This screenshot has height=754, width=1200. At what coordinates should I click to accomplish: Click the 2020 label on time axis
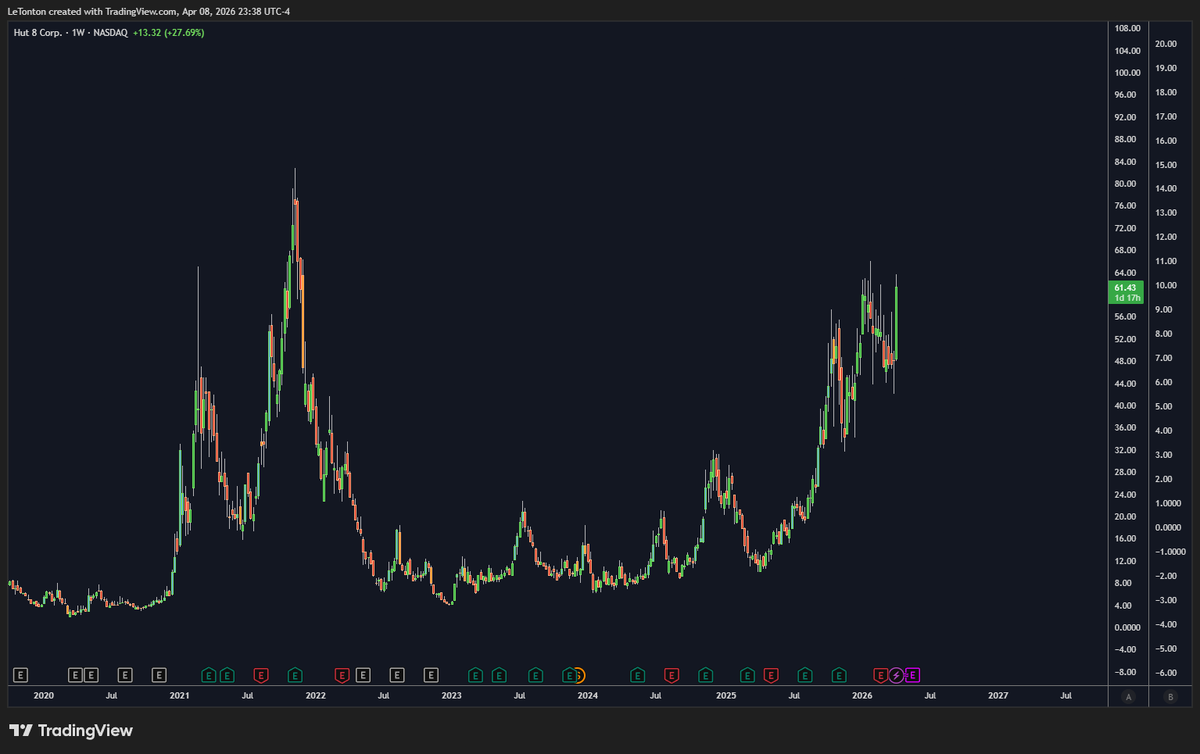click(x=43, y=695)
